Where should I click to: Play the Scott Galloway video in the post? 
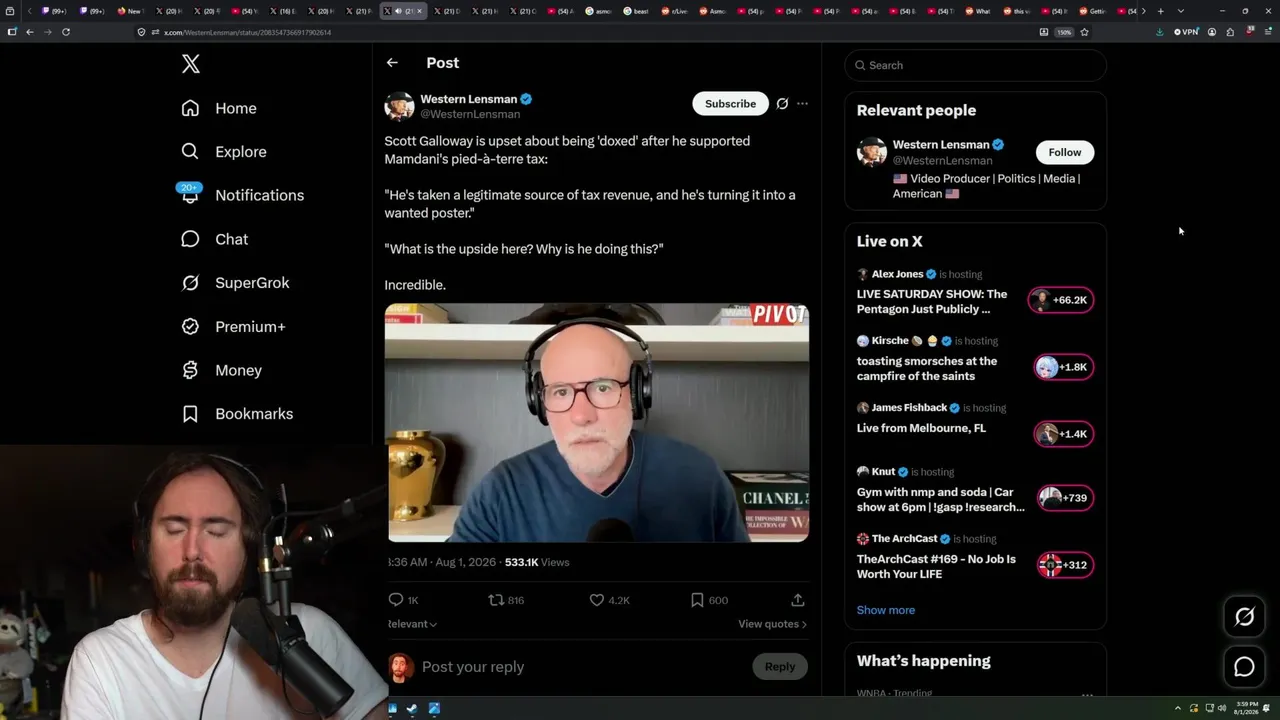(597, 423)
